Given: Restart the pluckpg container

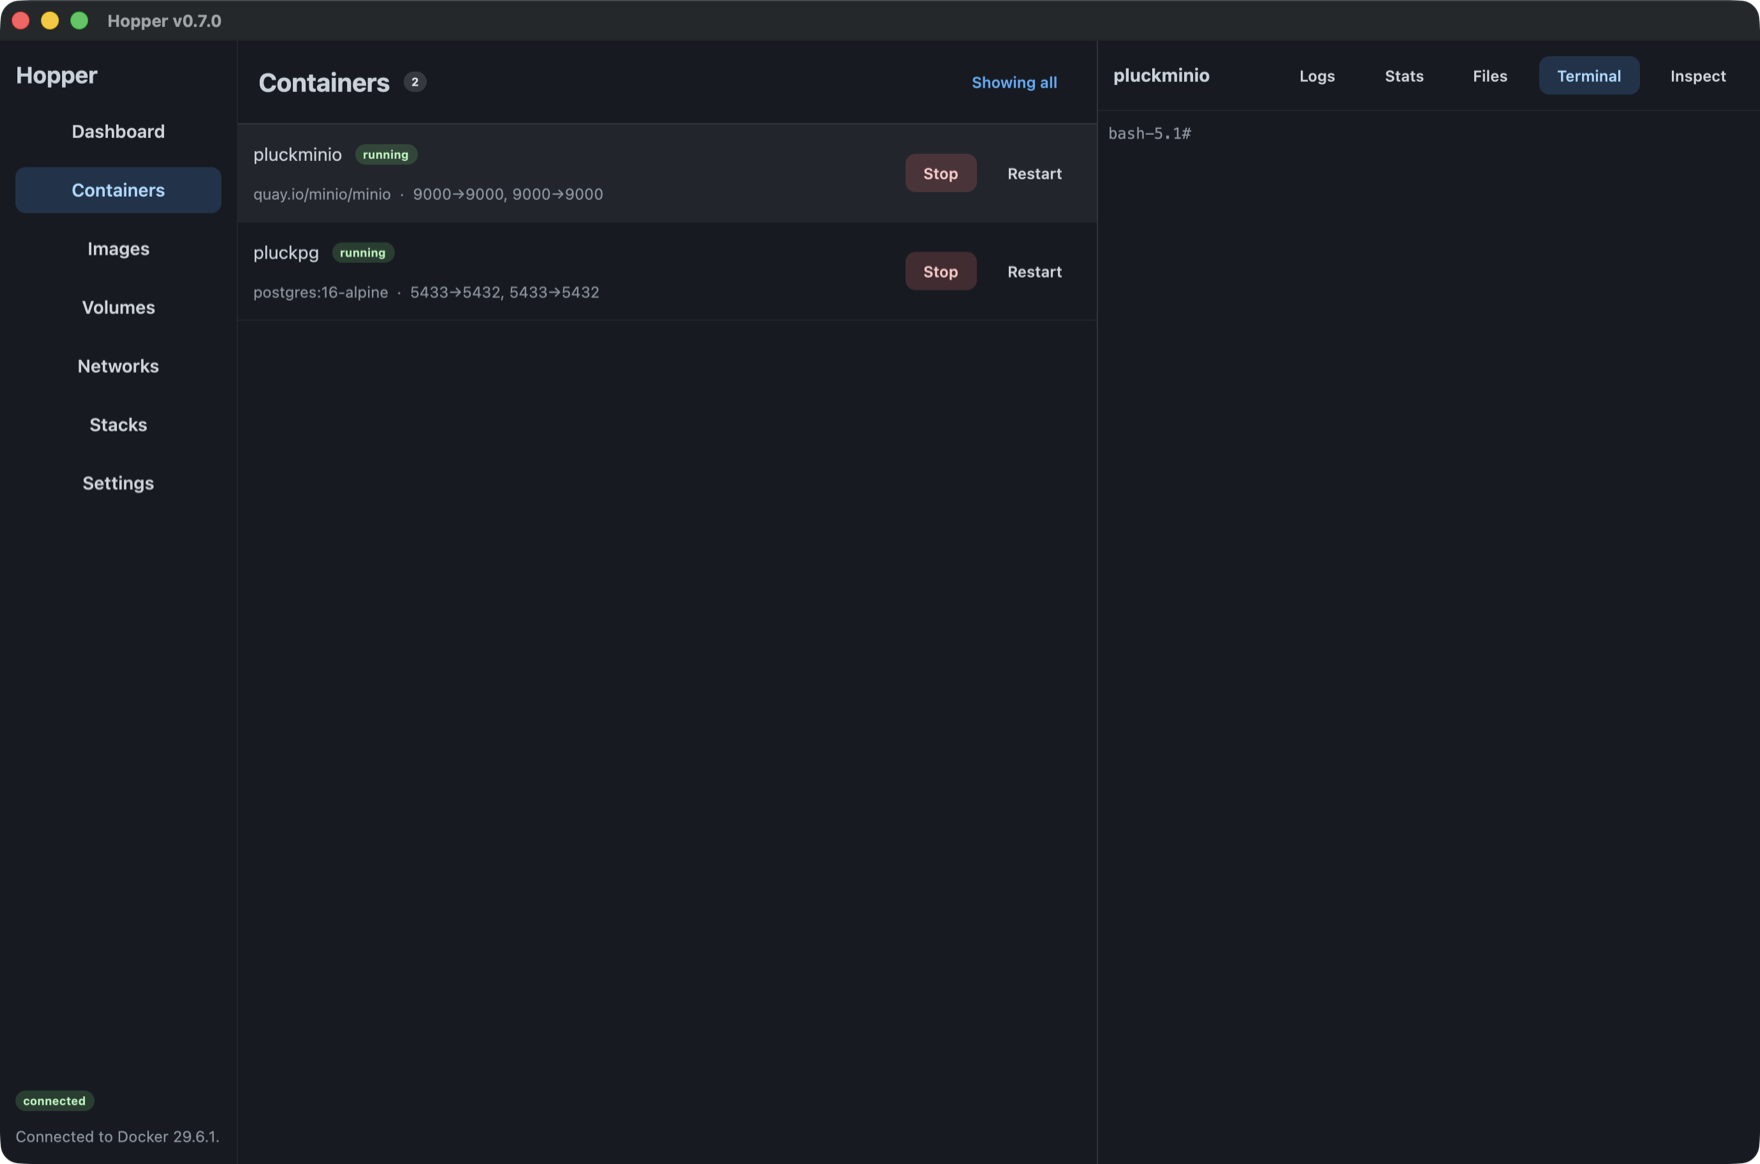Looking at the screenshot, I should [x=1034, y=271].
